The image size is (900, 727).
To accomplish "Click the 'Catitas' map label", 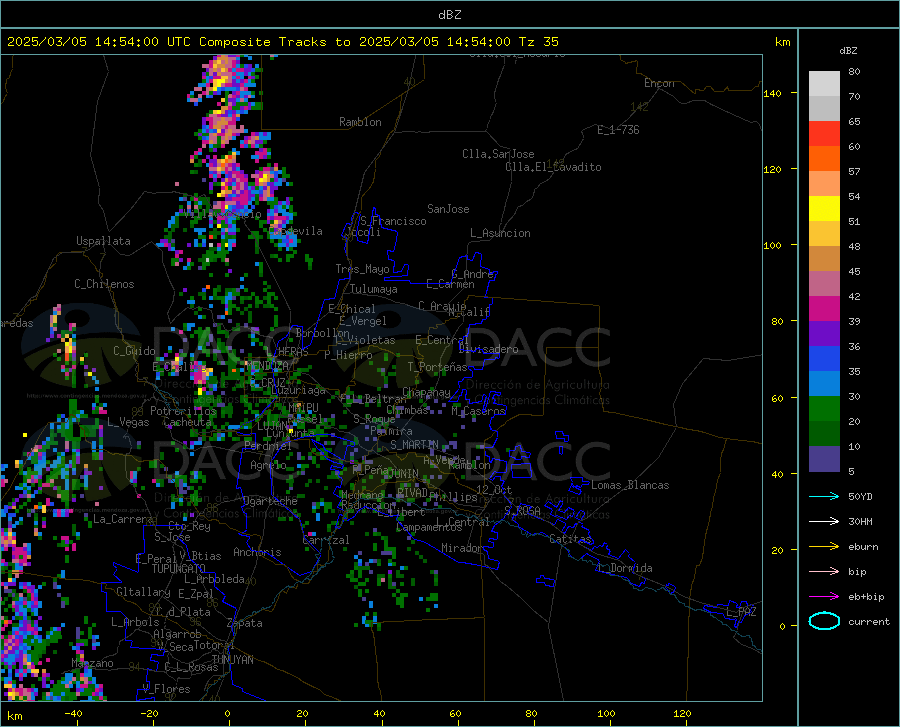I will pos(570,539).
